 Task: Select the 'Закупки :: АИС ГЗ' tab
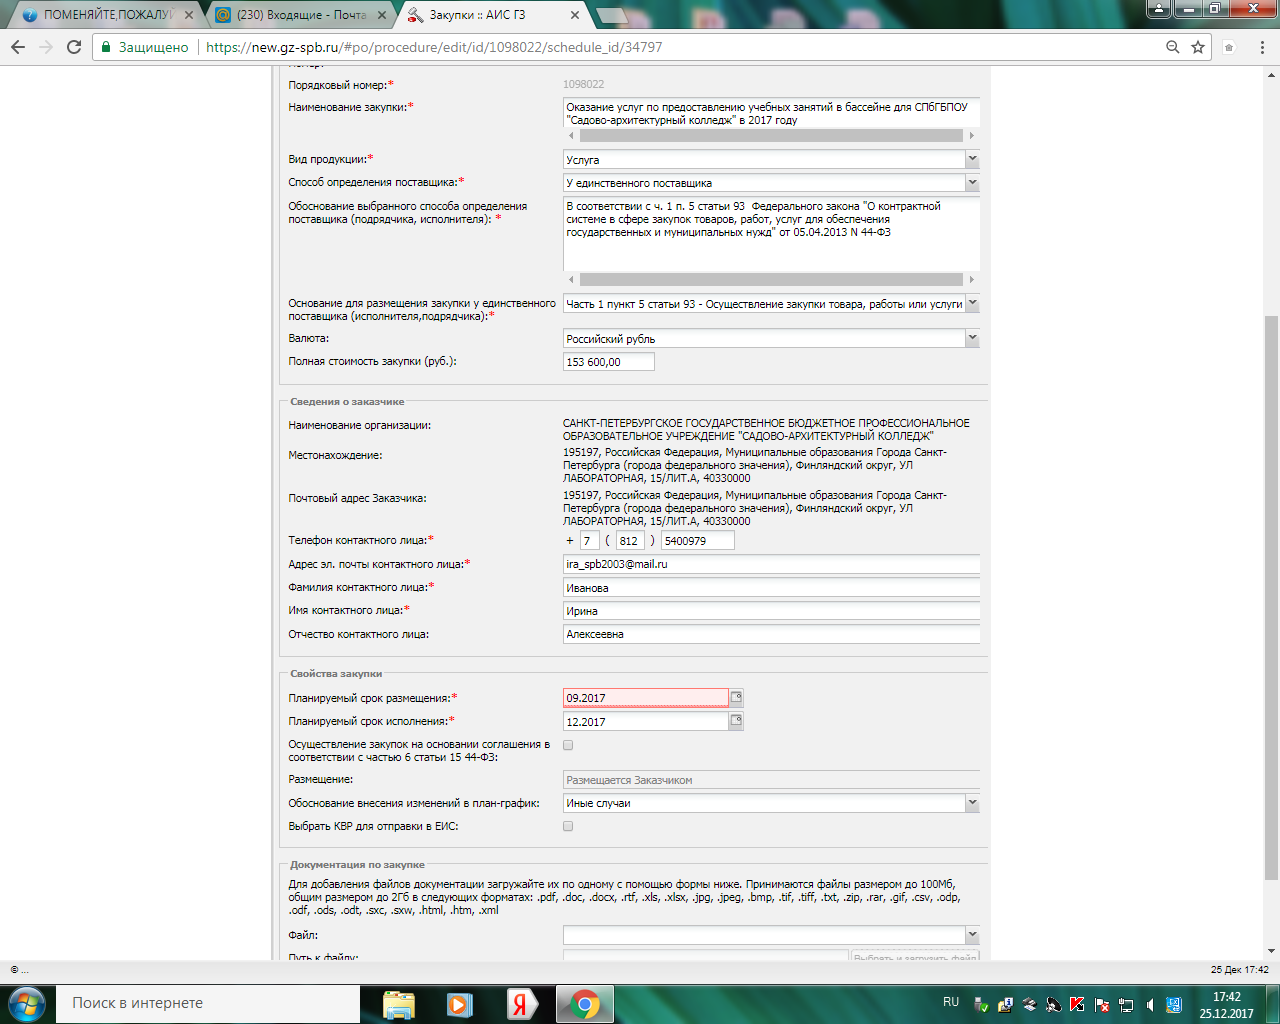[494, 15]
